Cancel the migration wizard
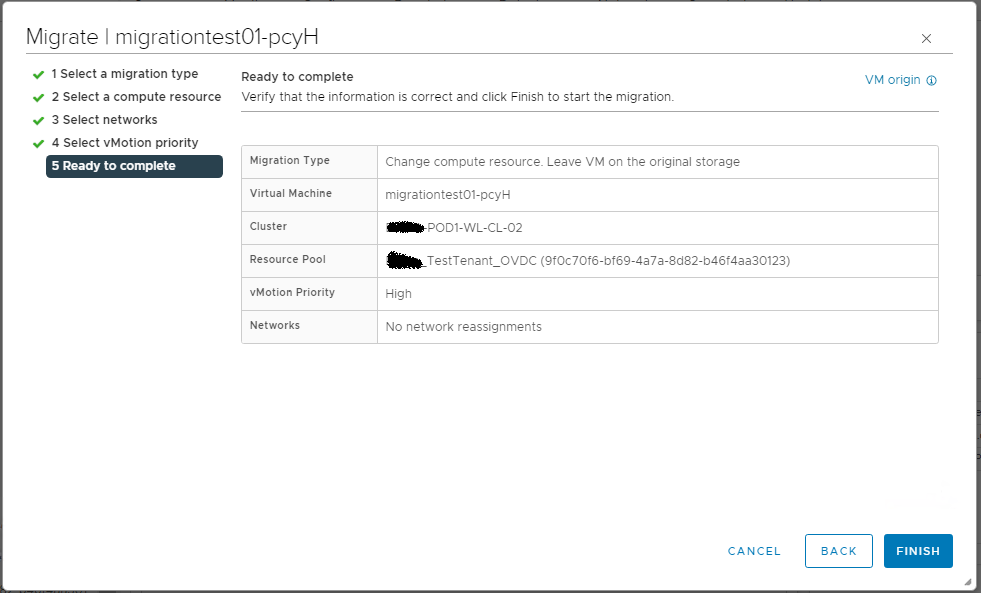This screenshot has width=981, height=593. [x=754, y=551]
